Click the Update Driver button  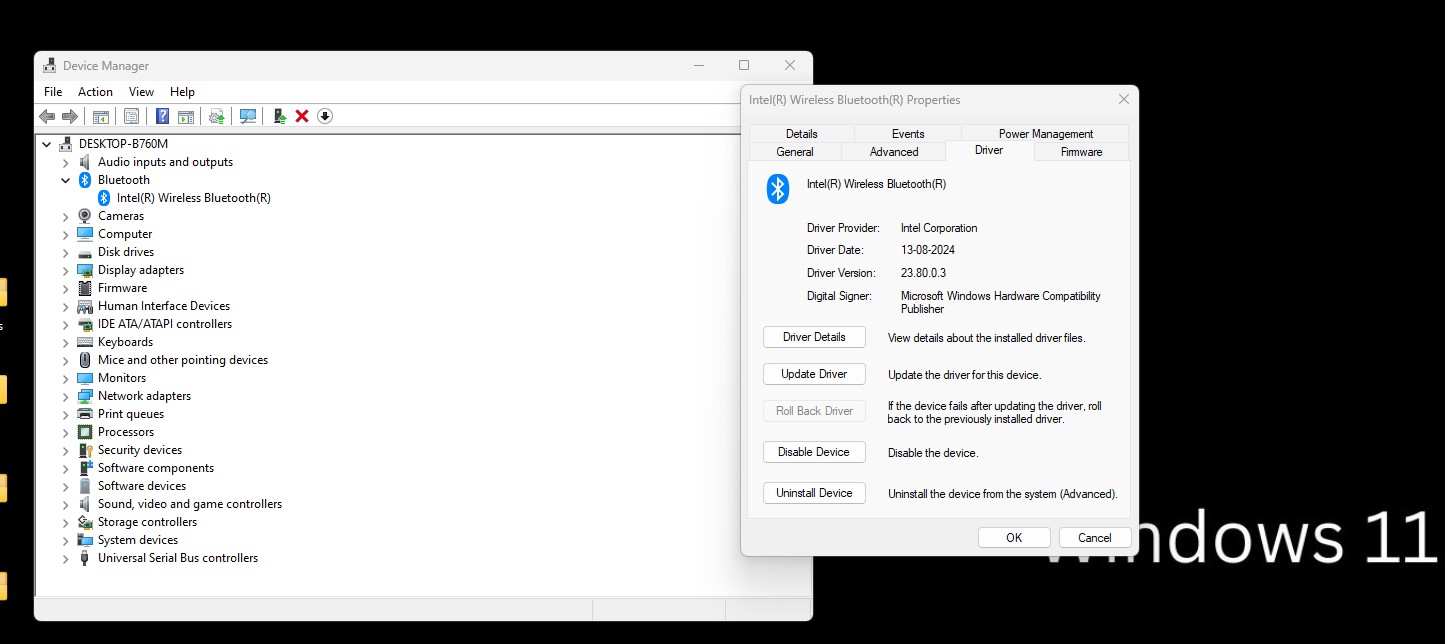(x=814, y=374)
